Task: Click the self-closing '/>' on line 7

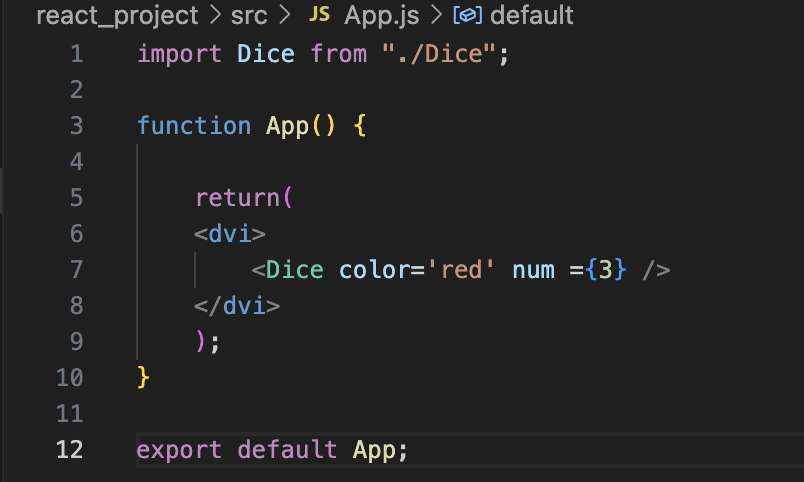Action: pos(656,270)
